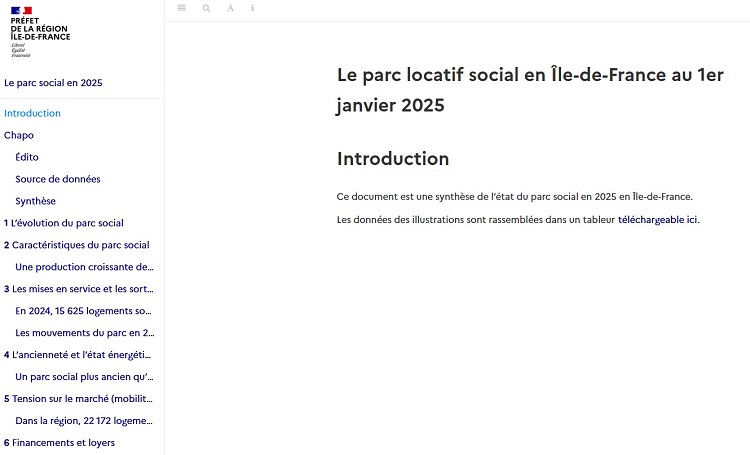The height and width of the screenshot is (455, 750).
Task: Select 'En 2024, 15 625 logements' entry
Action: click(x=84, y=311)
